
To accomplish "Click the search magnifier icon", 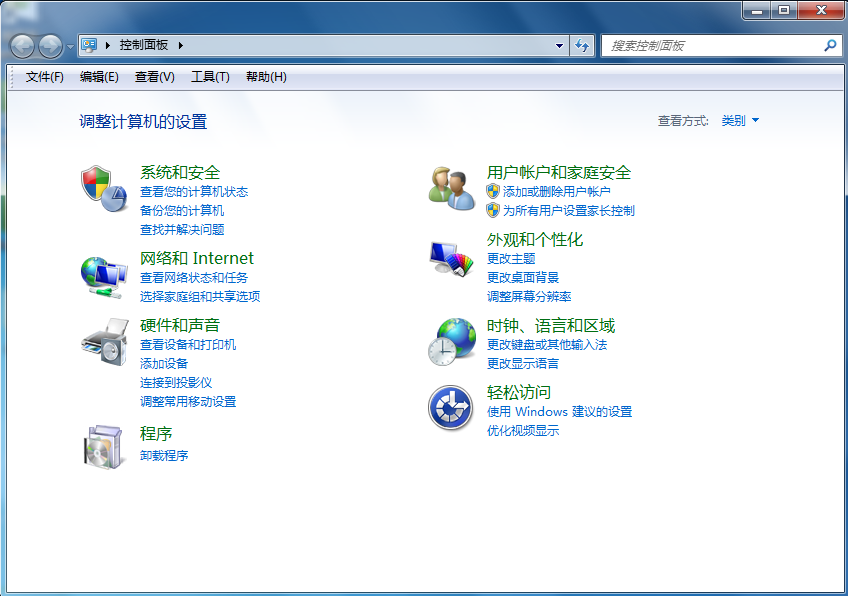I will (x=830, y=46).
